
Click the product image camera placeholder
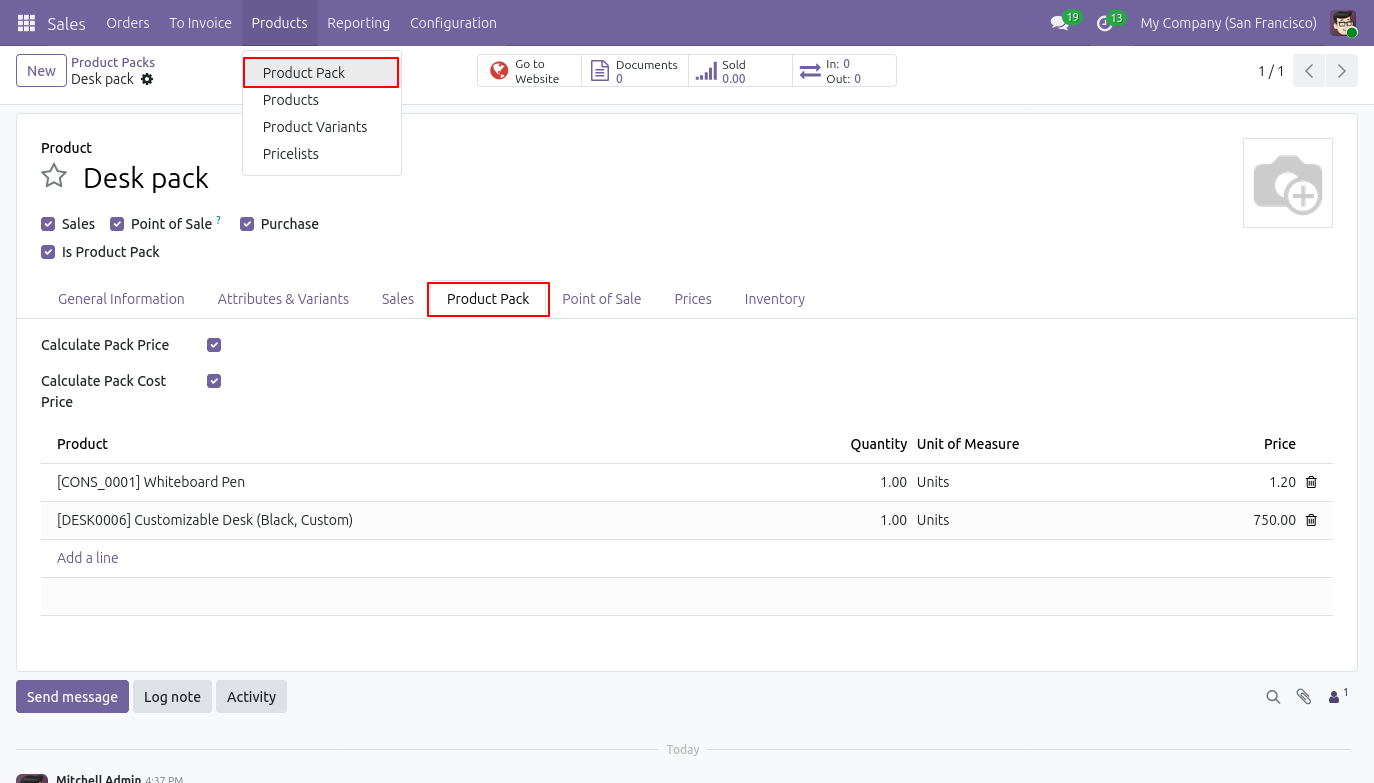[x=1288, y=183]
